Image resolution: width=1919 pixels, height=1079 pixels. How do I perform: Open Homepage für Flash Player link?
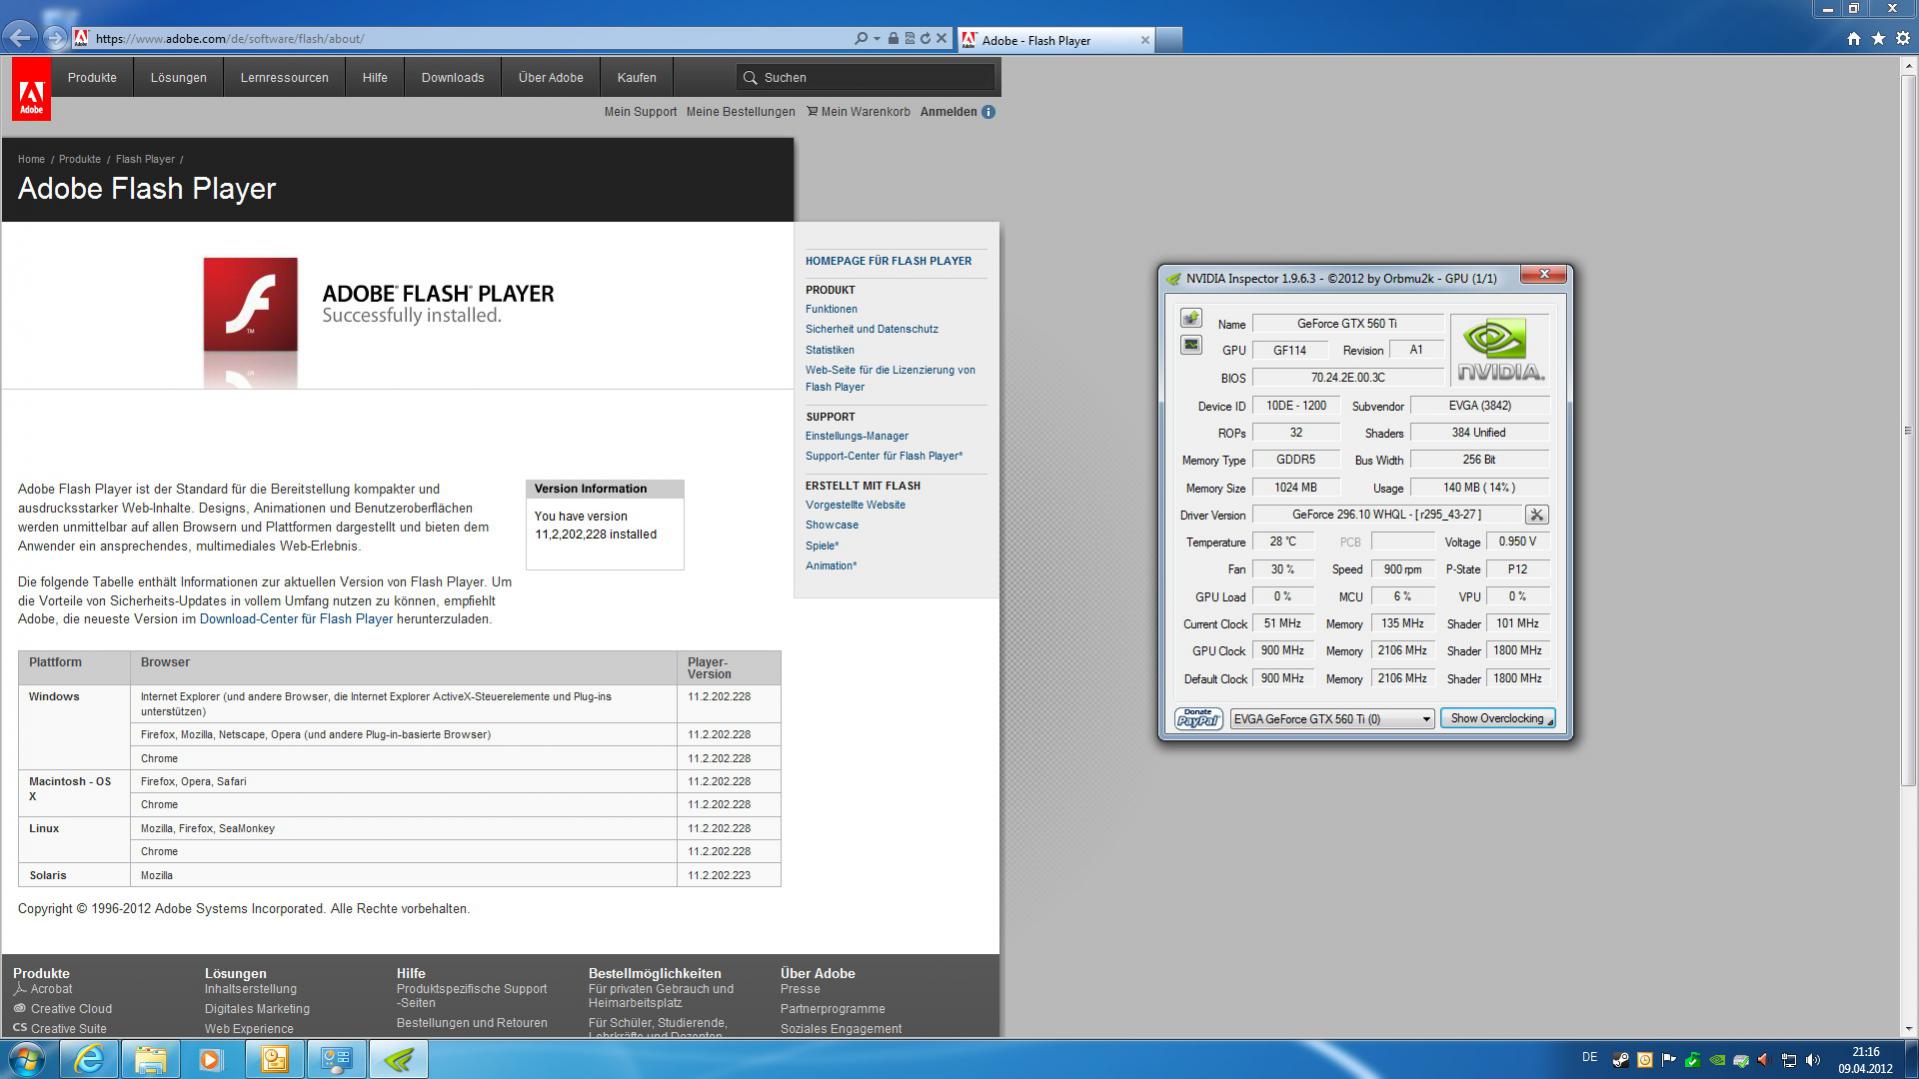tap(889, 261)
